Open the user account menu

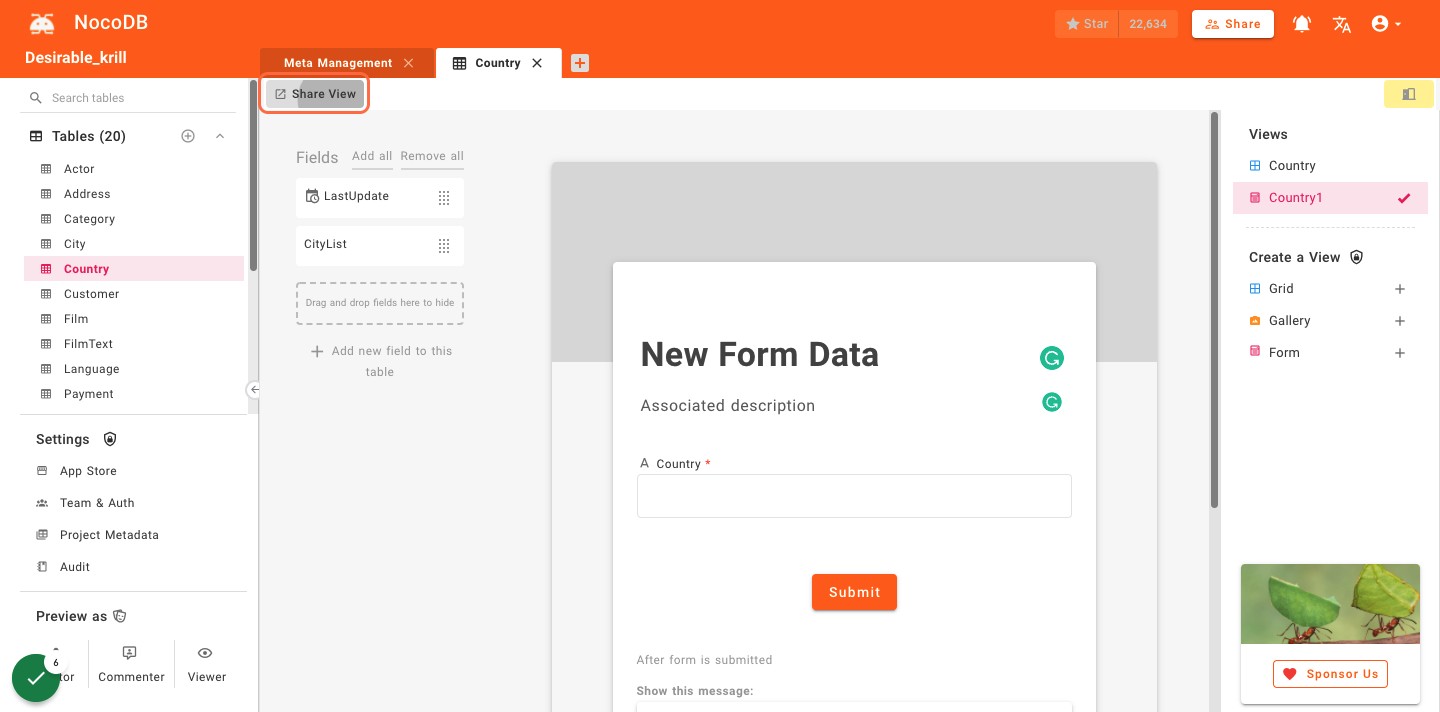(x=1386, y=24)
